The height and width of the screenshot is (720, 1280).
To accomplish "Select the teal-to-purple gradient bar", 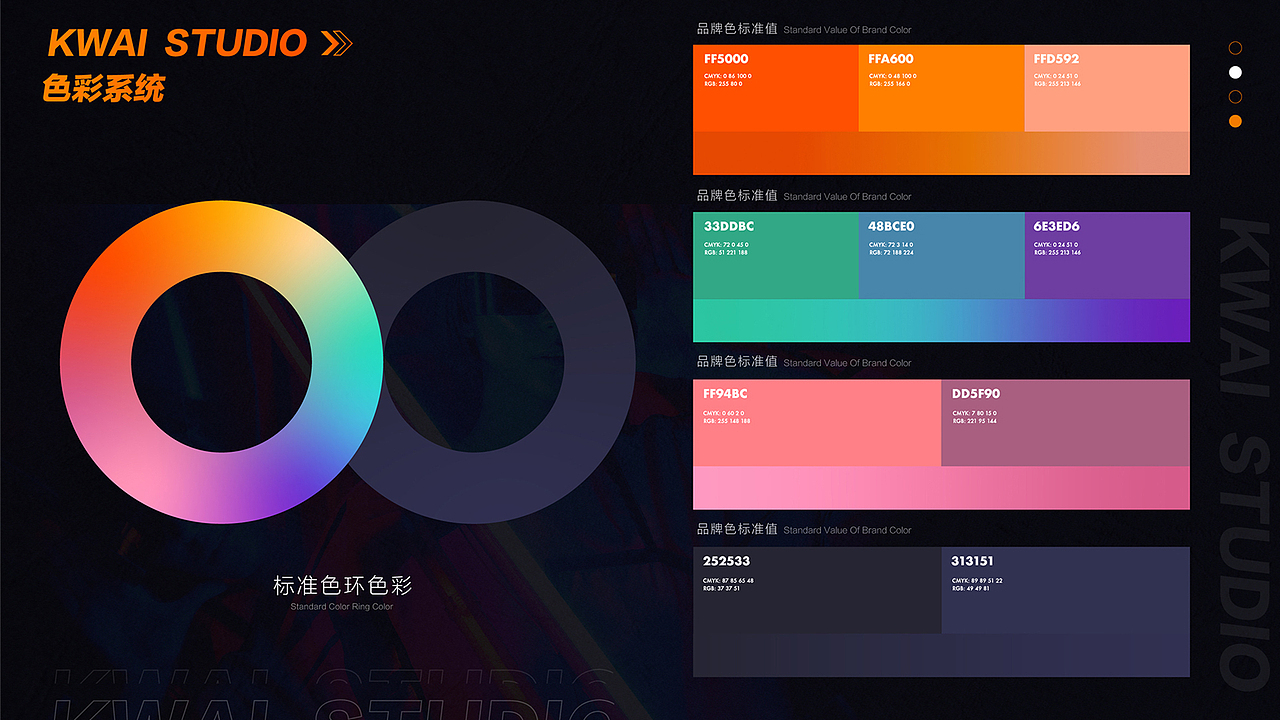I will point(941,320).
